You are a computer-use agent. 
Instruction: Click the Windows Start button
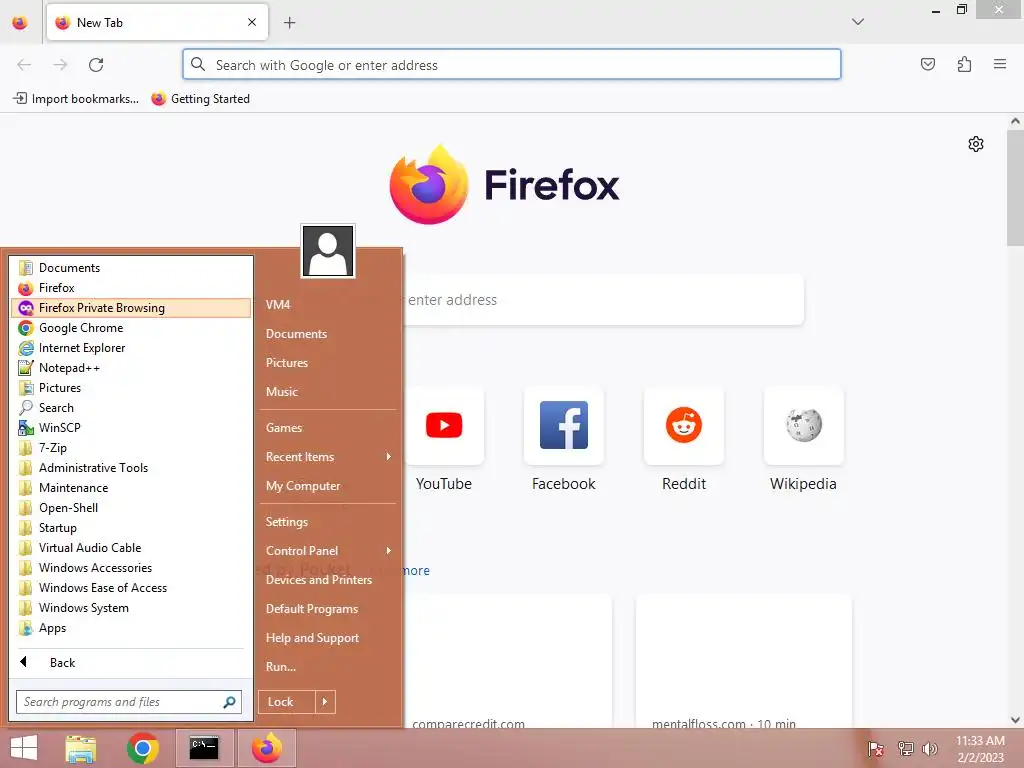click(24, 748)
